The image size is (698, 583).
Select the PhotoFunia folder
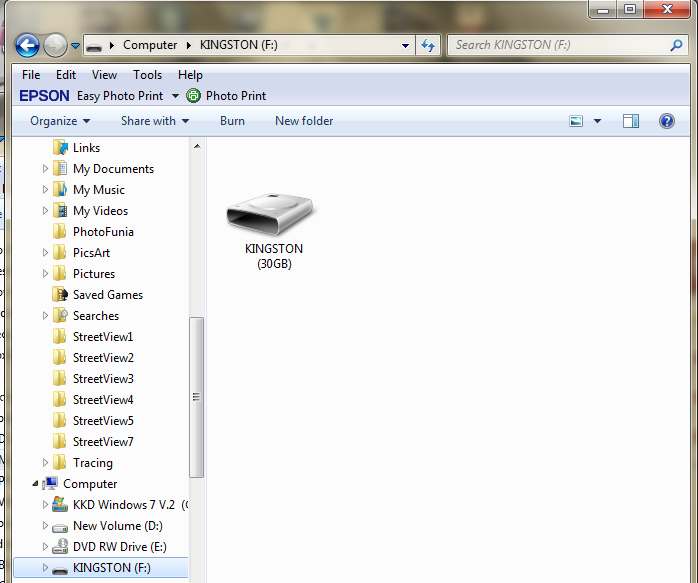pyautogui.click(x=103, y=231)
